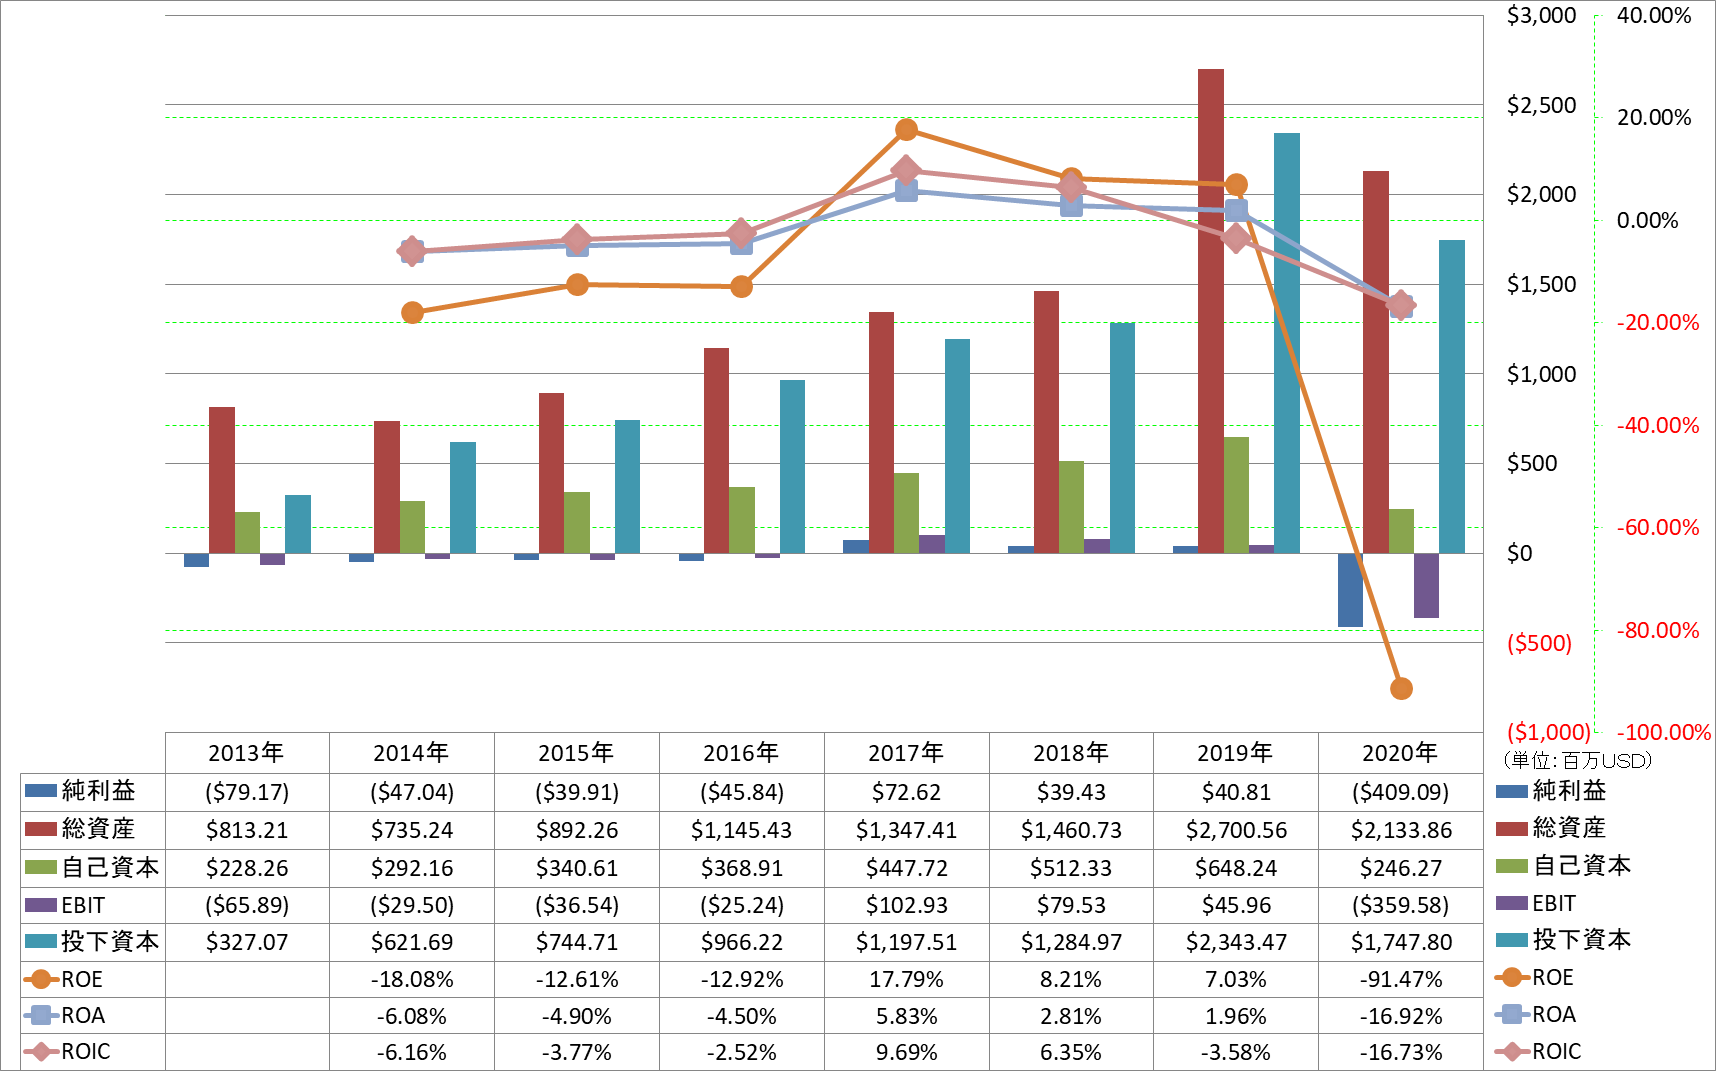This screenshot has height=1071, width=1716.
Task: Click the 投下資本 teal swatch in the data table row
Action: [41, 941]
